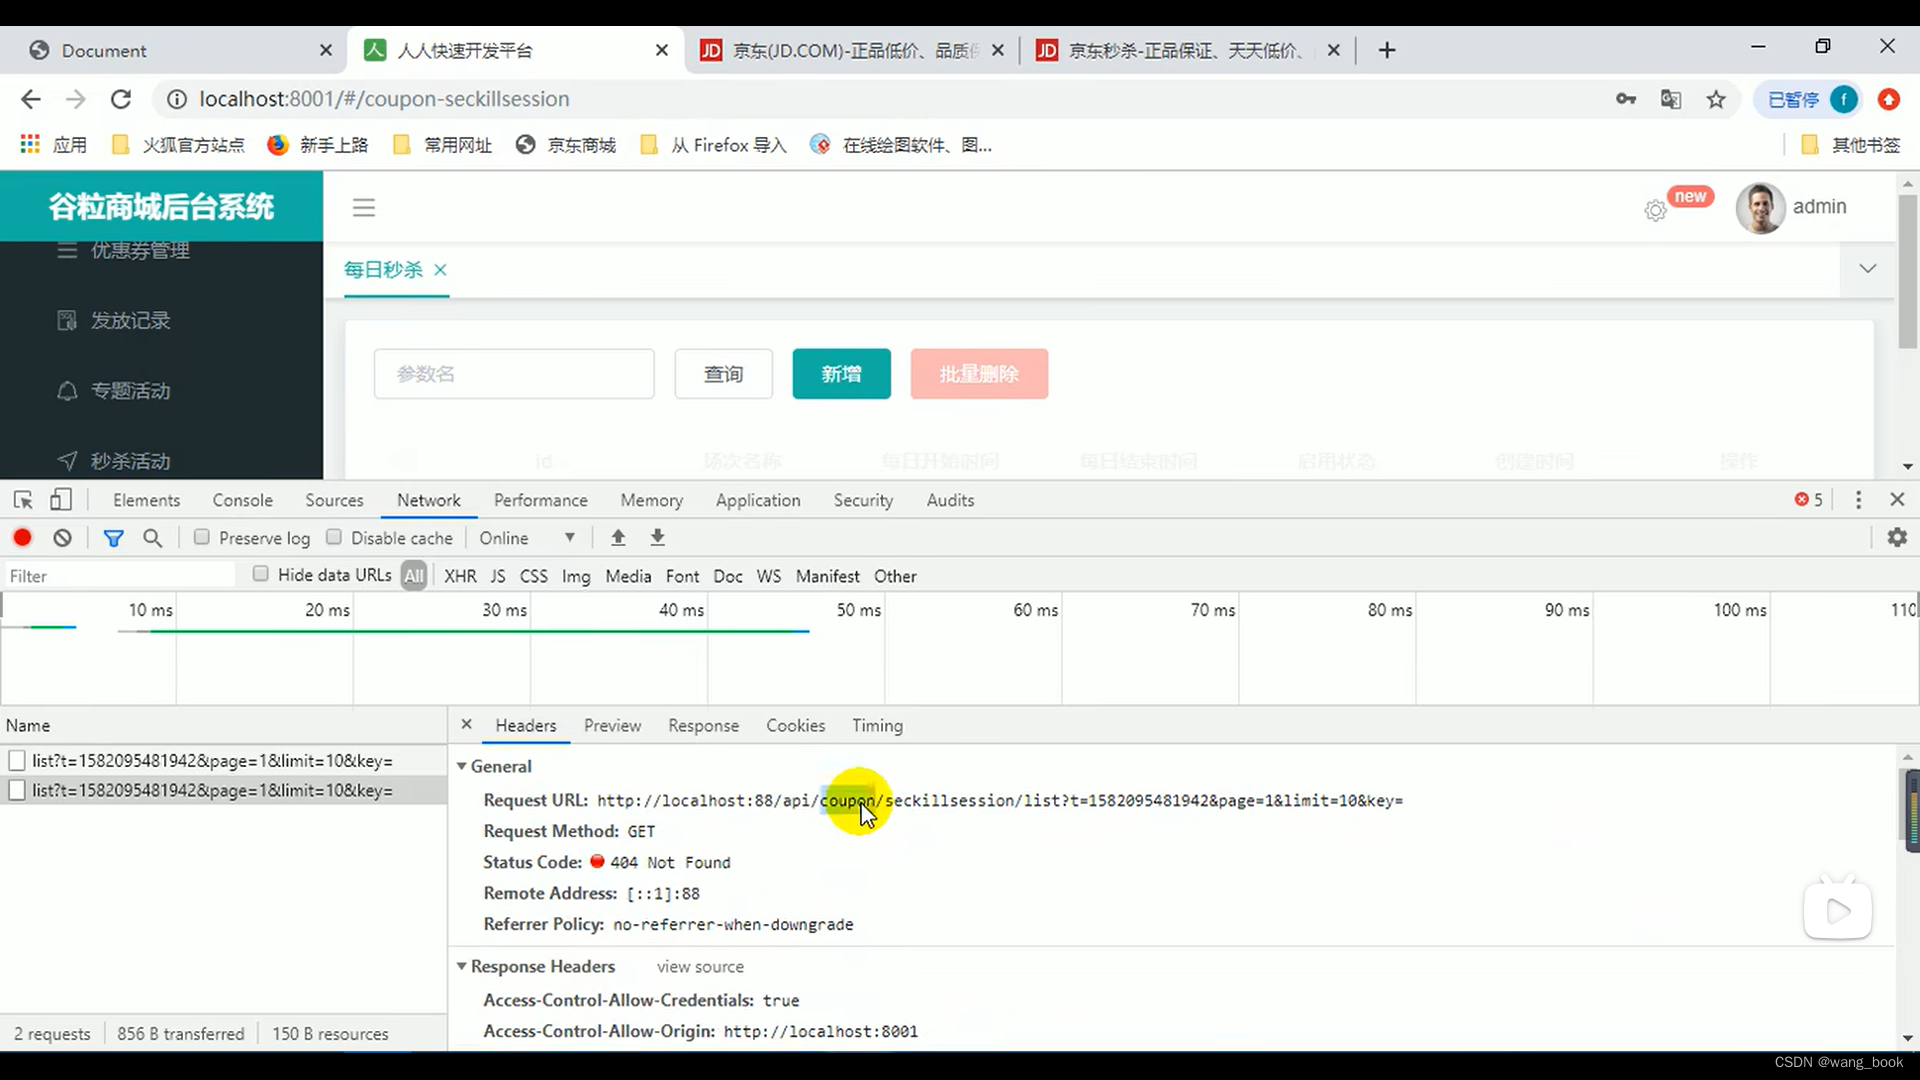The width and height of the screenshot is (1920, 1080).
Task: Select the All filter type
Action: [414, 576]
